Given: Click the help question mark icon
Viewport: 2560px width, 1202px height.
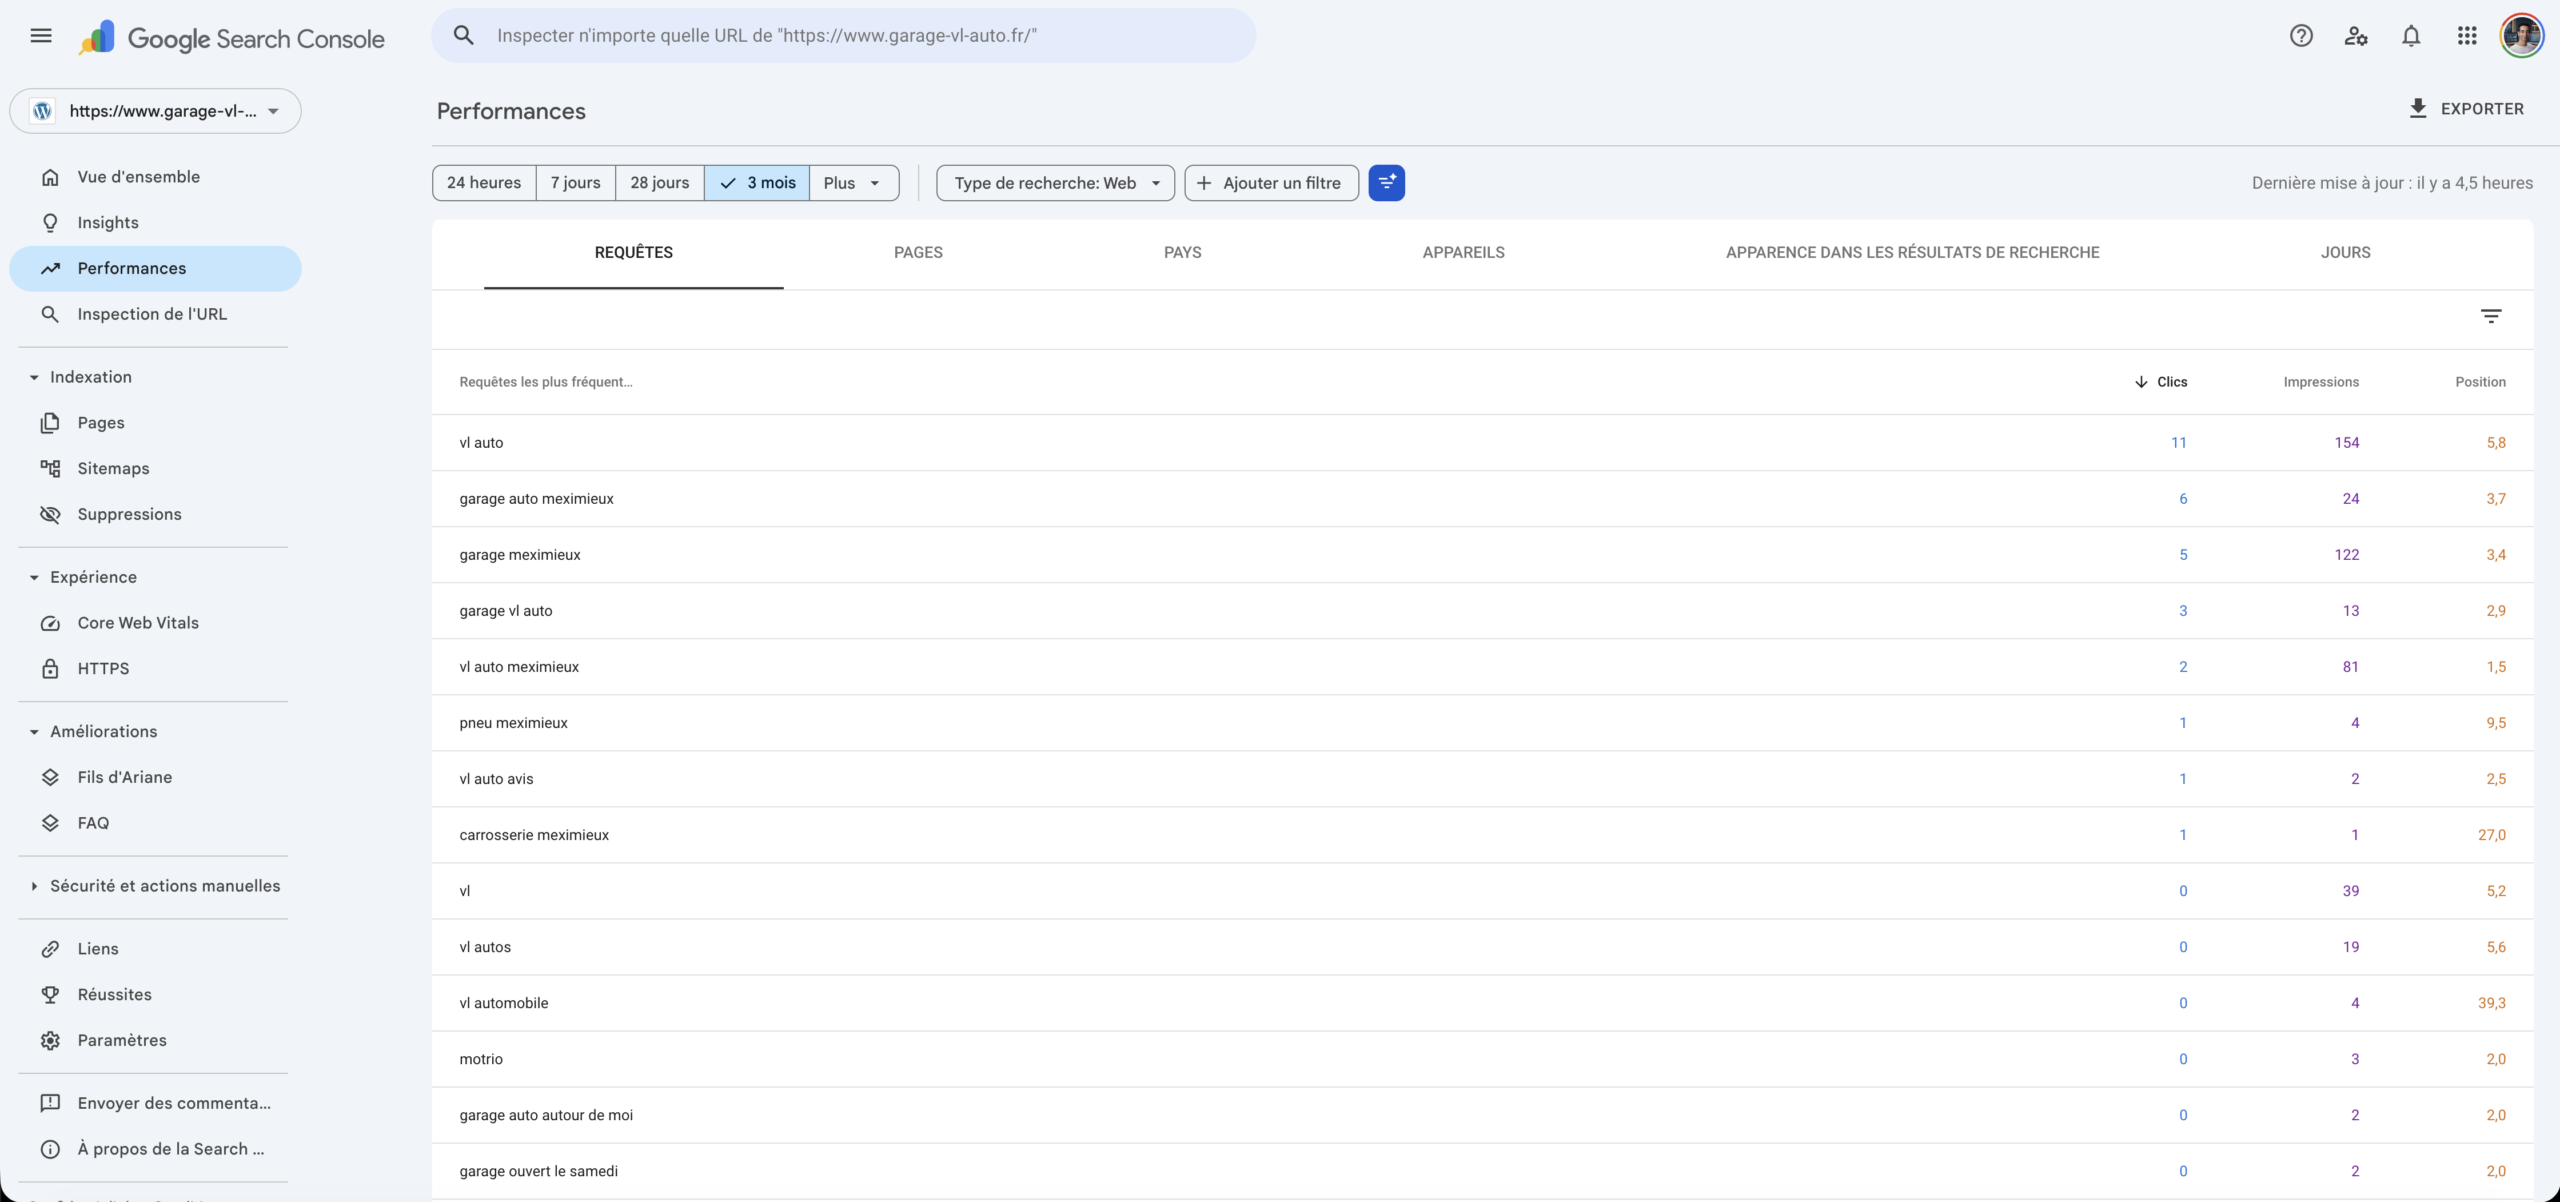Looking at the screenshot, I should [x=2301, y=36].
